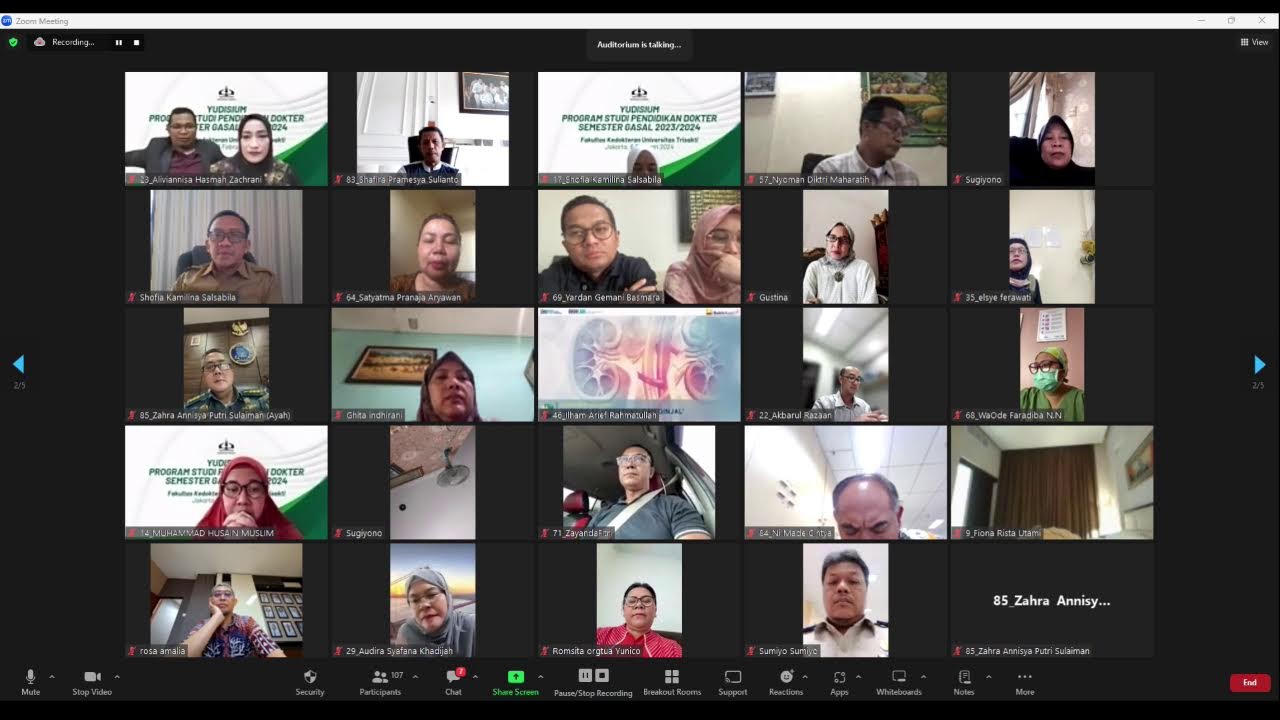Open the Reactions menu
This screenshot has width=1280, height=720.
(786, 681)
